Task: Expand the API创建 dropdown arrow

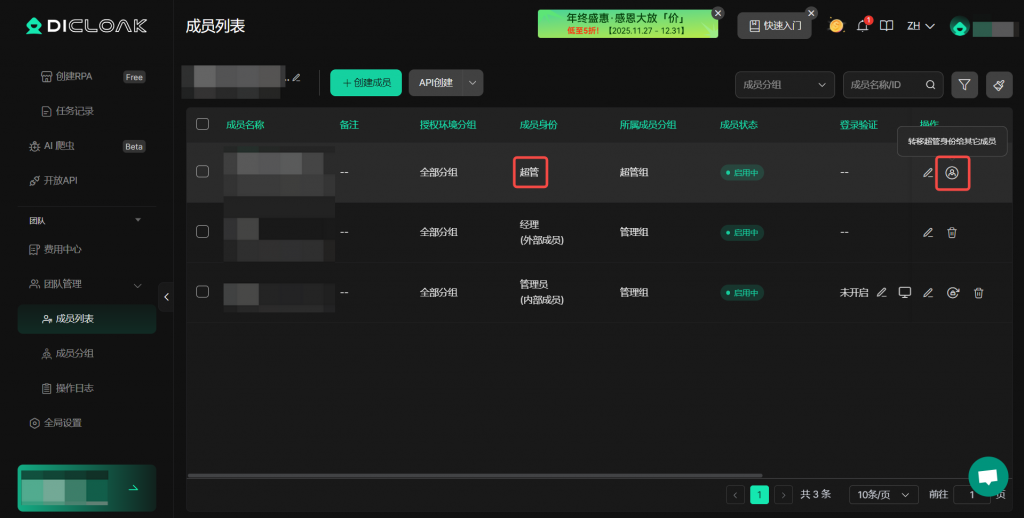Action: pyautogui.click(x=472, y=83)
